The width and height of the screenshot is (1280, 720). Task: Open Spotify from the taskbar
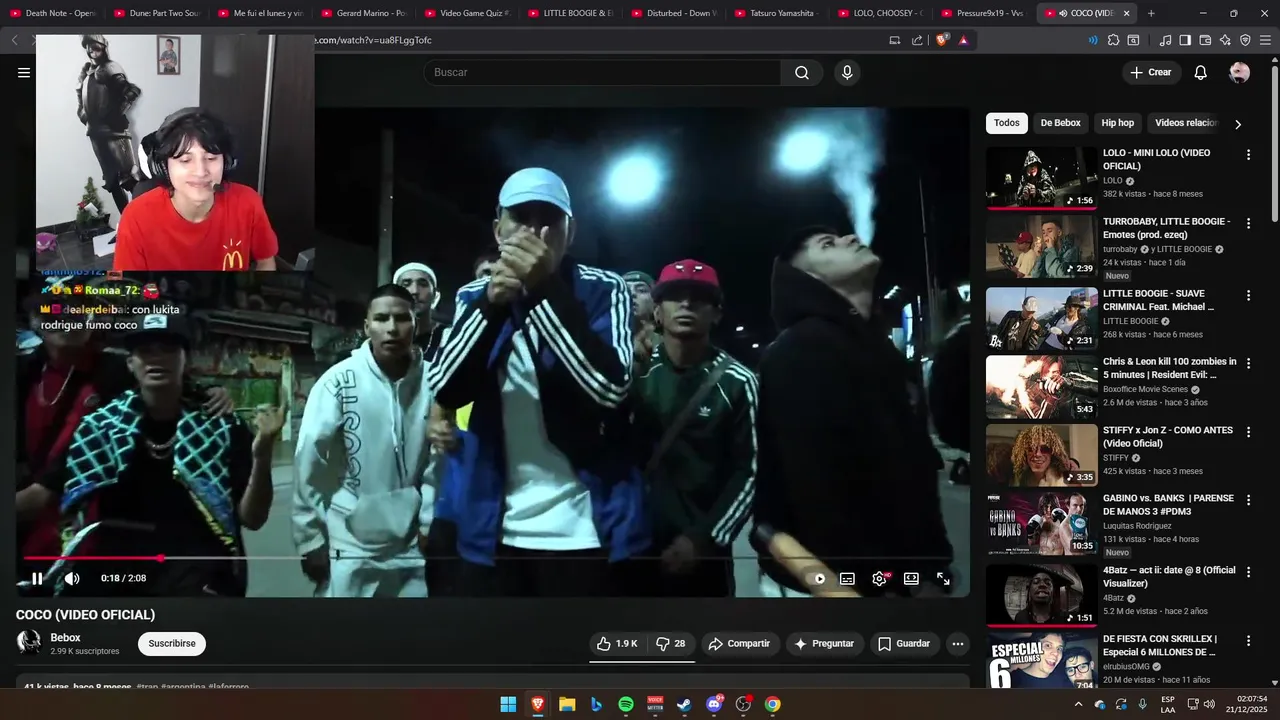coord(626,704)
